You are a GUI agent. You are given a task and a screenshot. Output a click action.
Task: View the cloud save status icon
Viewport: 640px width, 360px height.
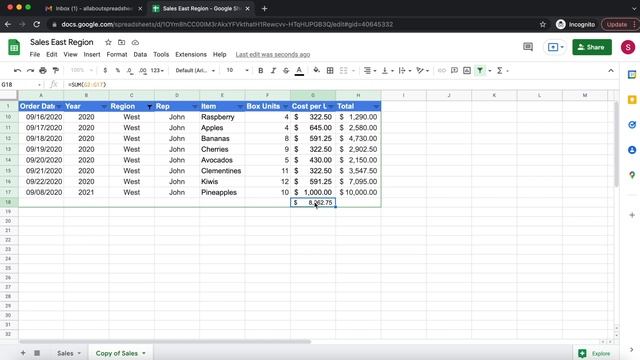(x=135, y=42)
